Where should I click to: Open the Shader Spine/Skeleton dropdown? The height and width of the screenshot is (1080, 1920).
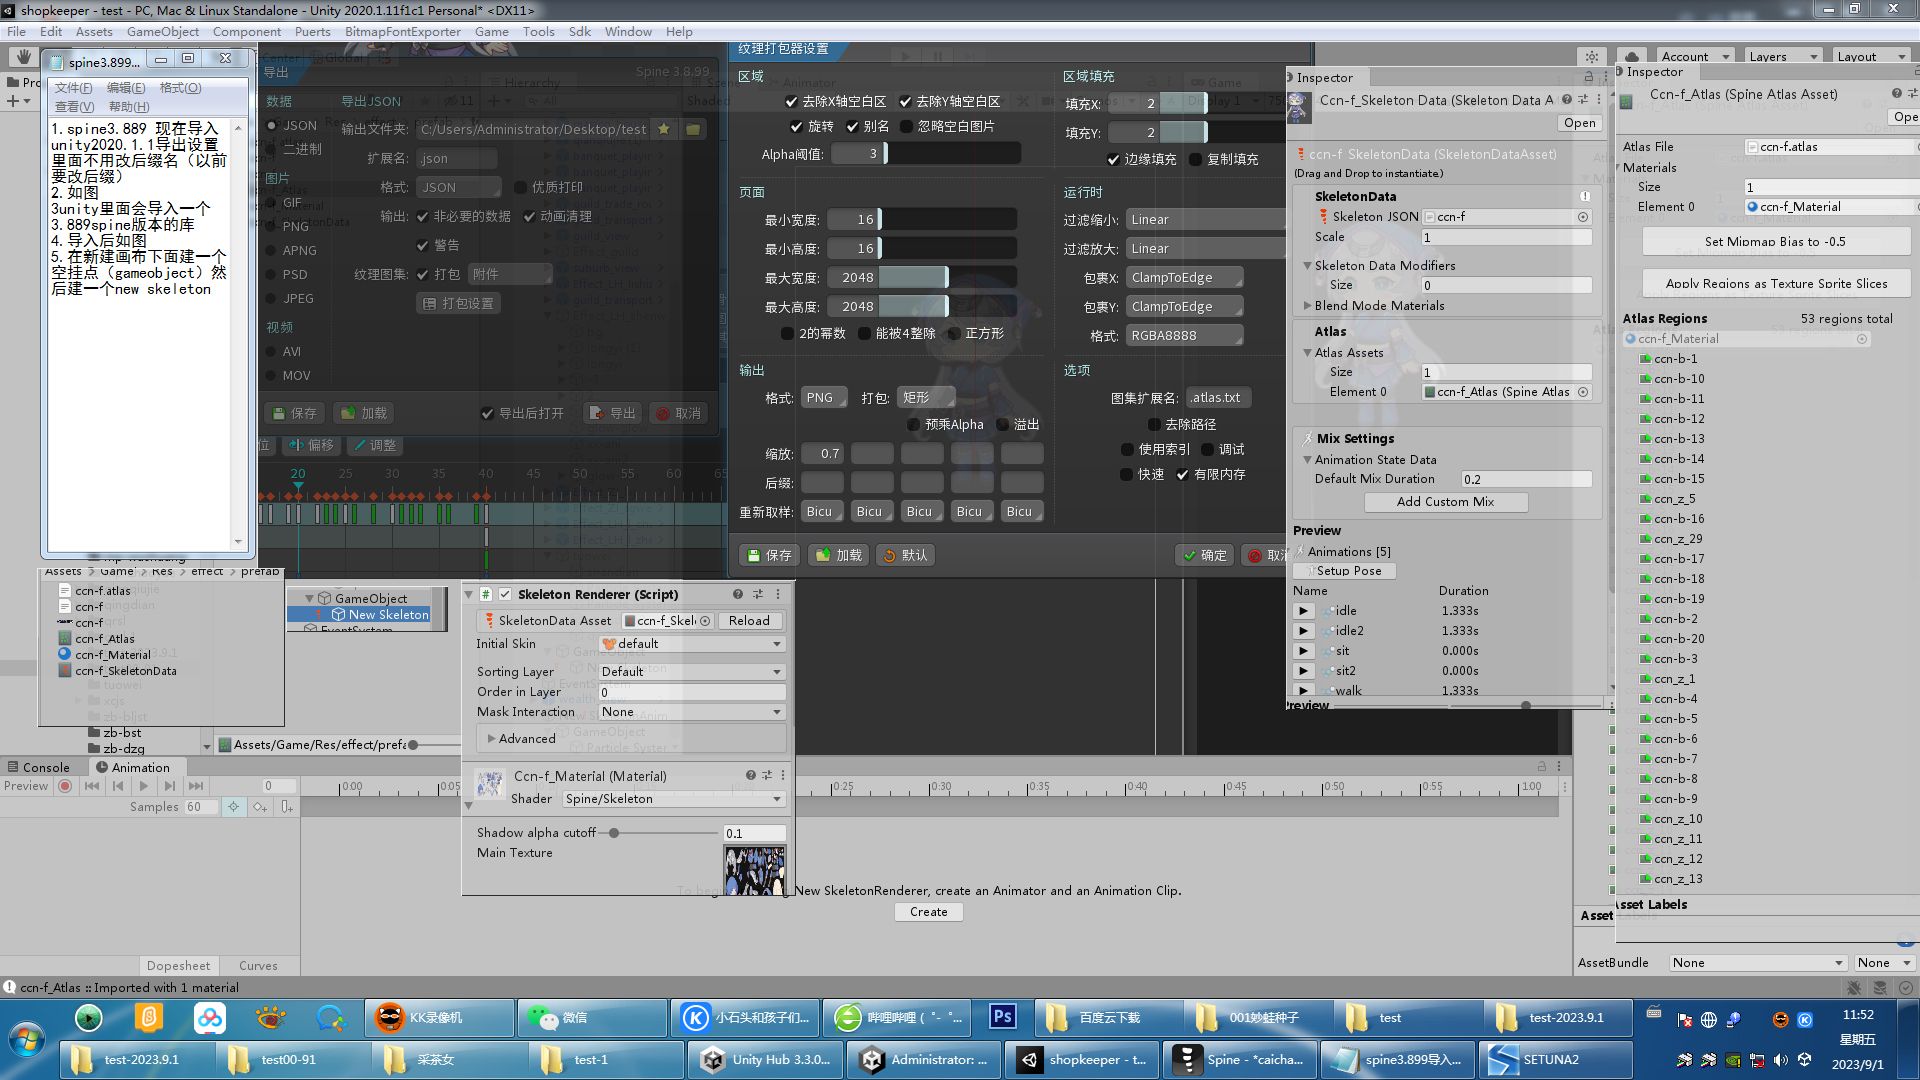point(673,799)
